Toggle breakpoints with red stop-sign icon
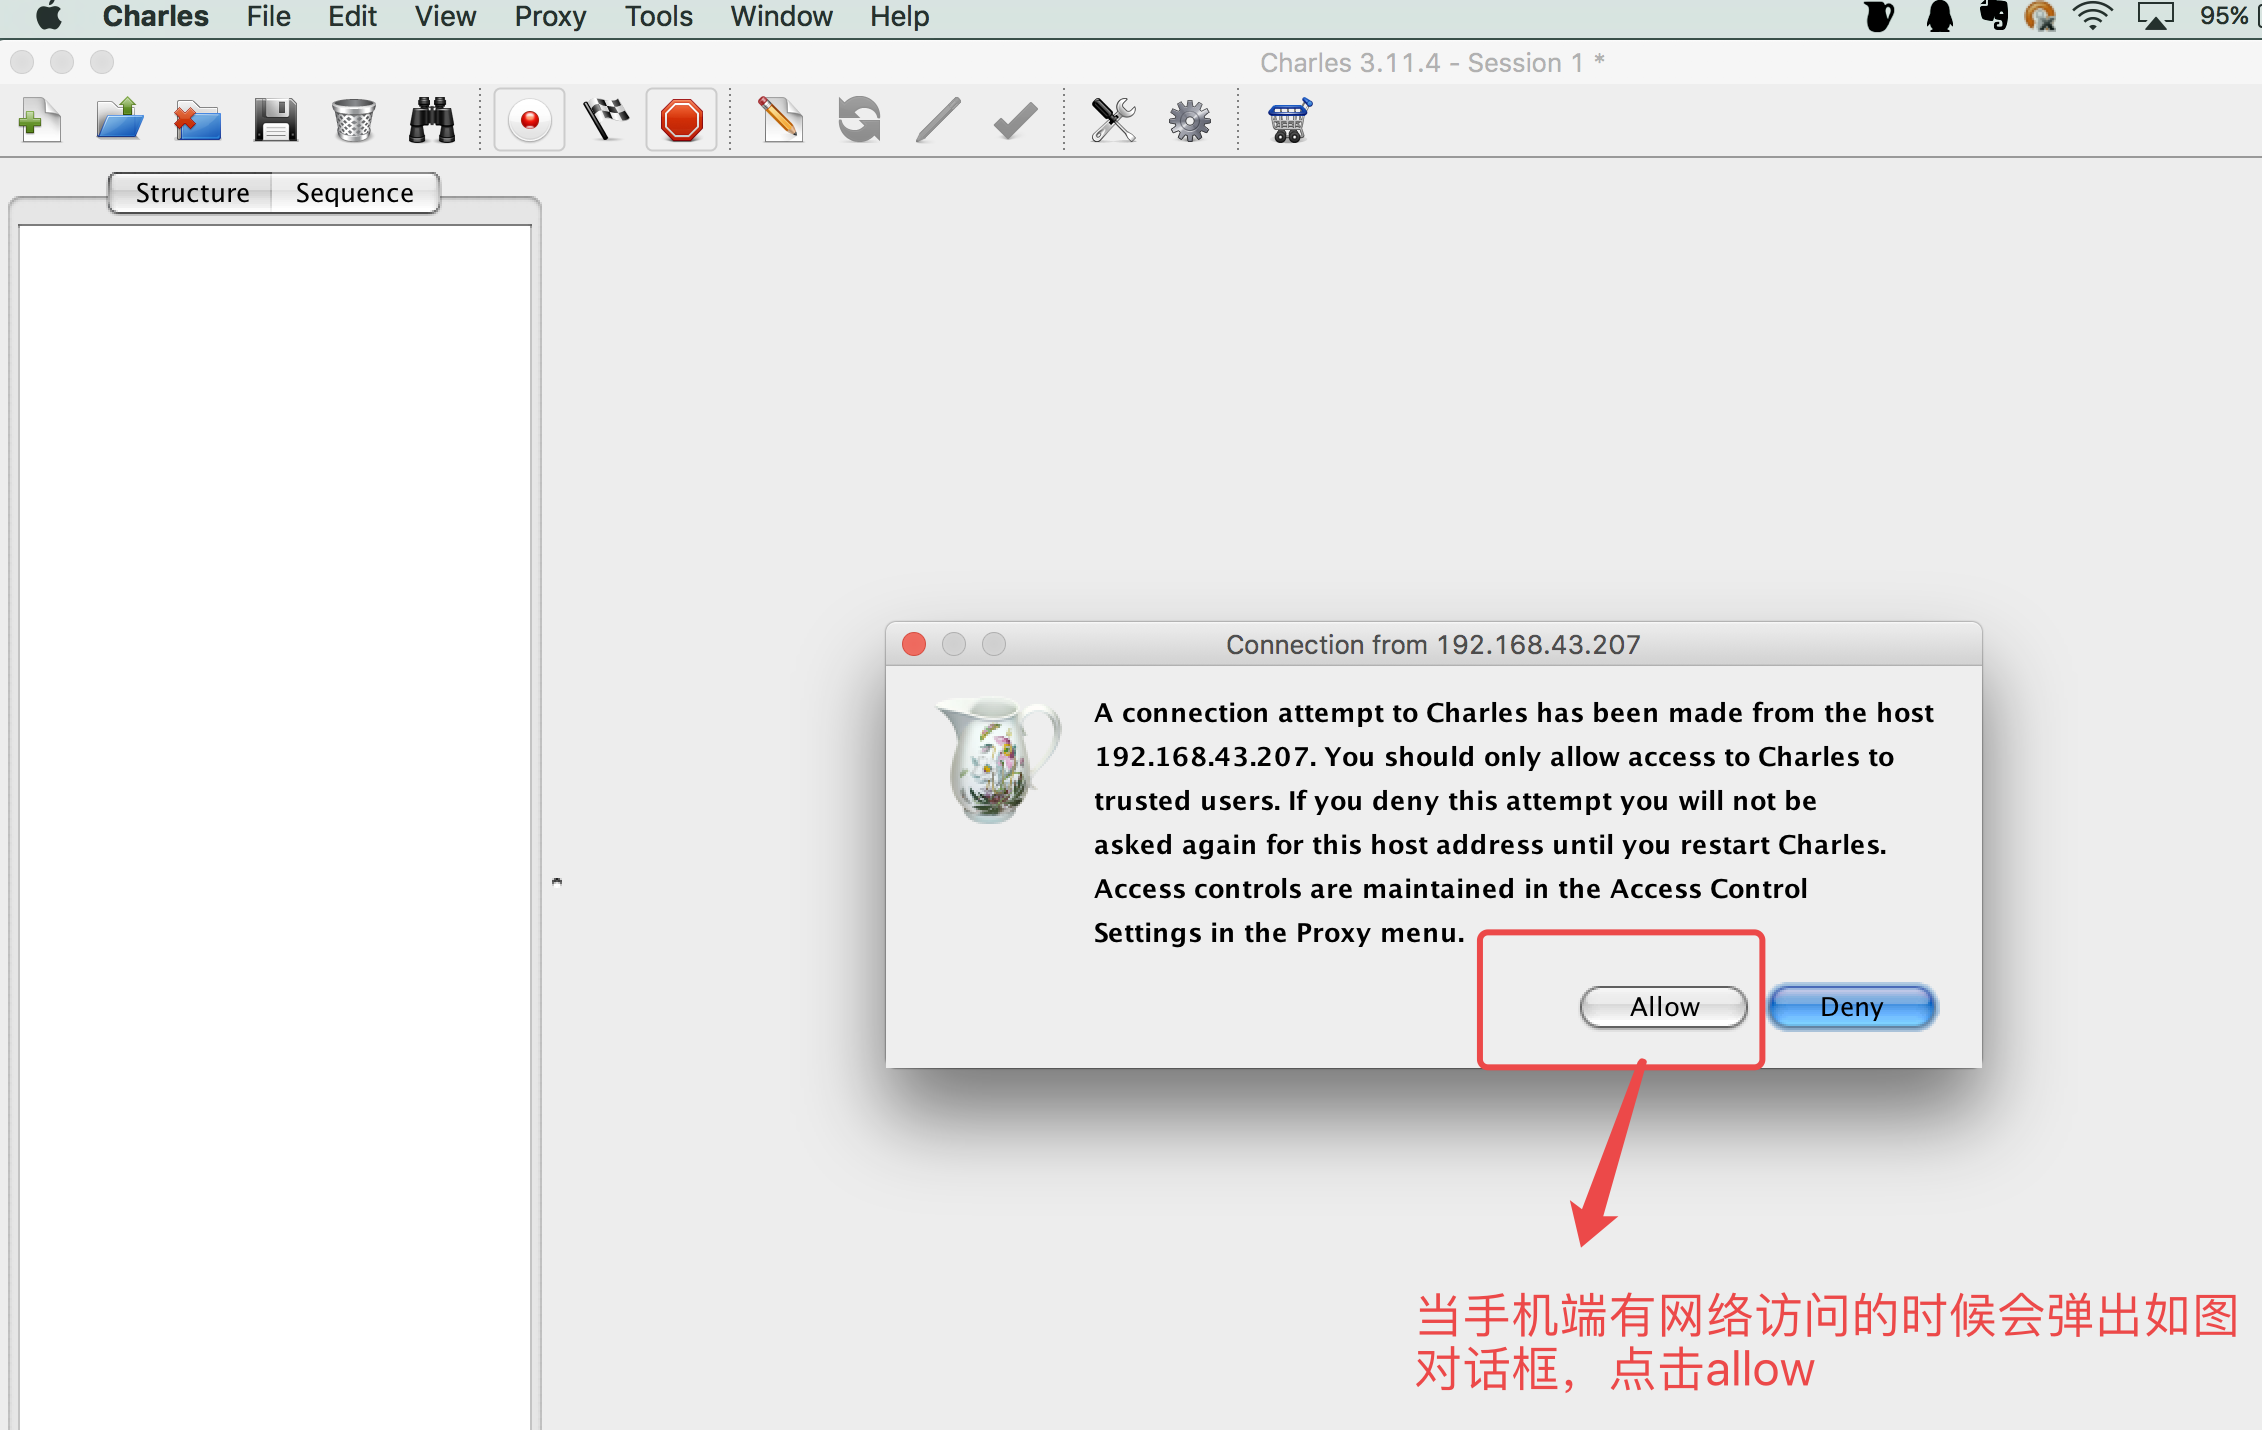2262x1430 pixels. click(x=682, y=121)
